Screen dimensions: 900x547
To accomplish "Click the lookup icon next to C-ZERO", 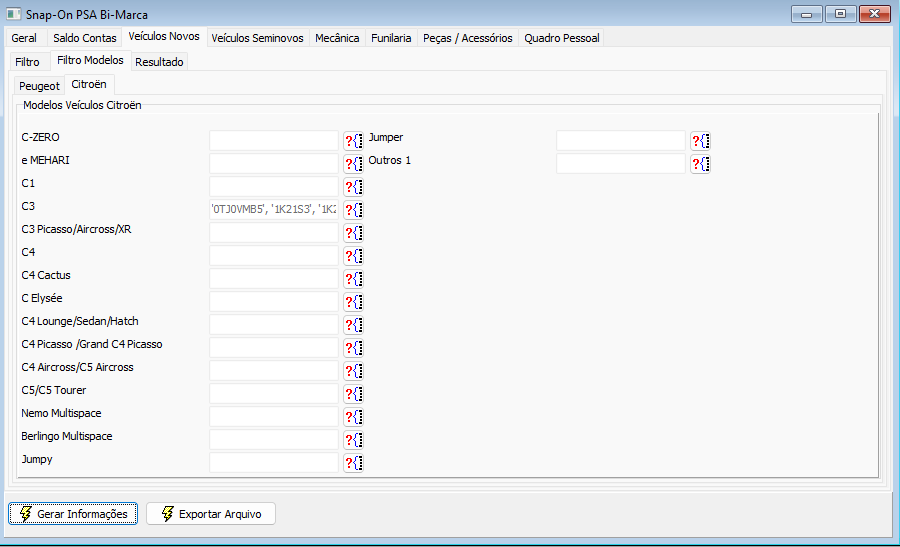I will click(x=354, y=141).
